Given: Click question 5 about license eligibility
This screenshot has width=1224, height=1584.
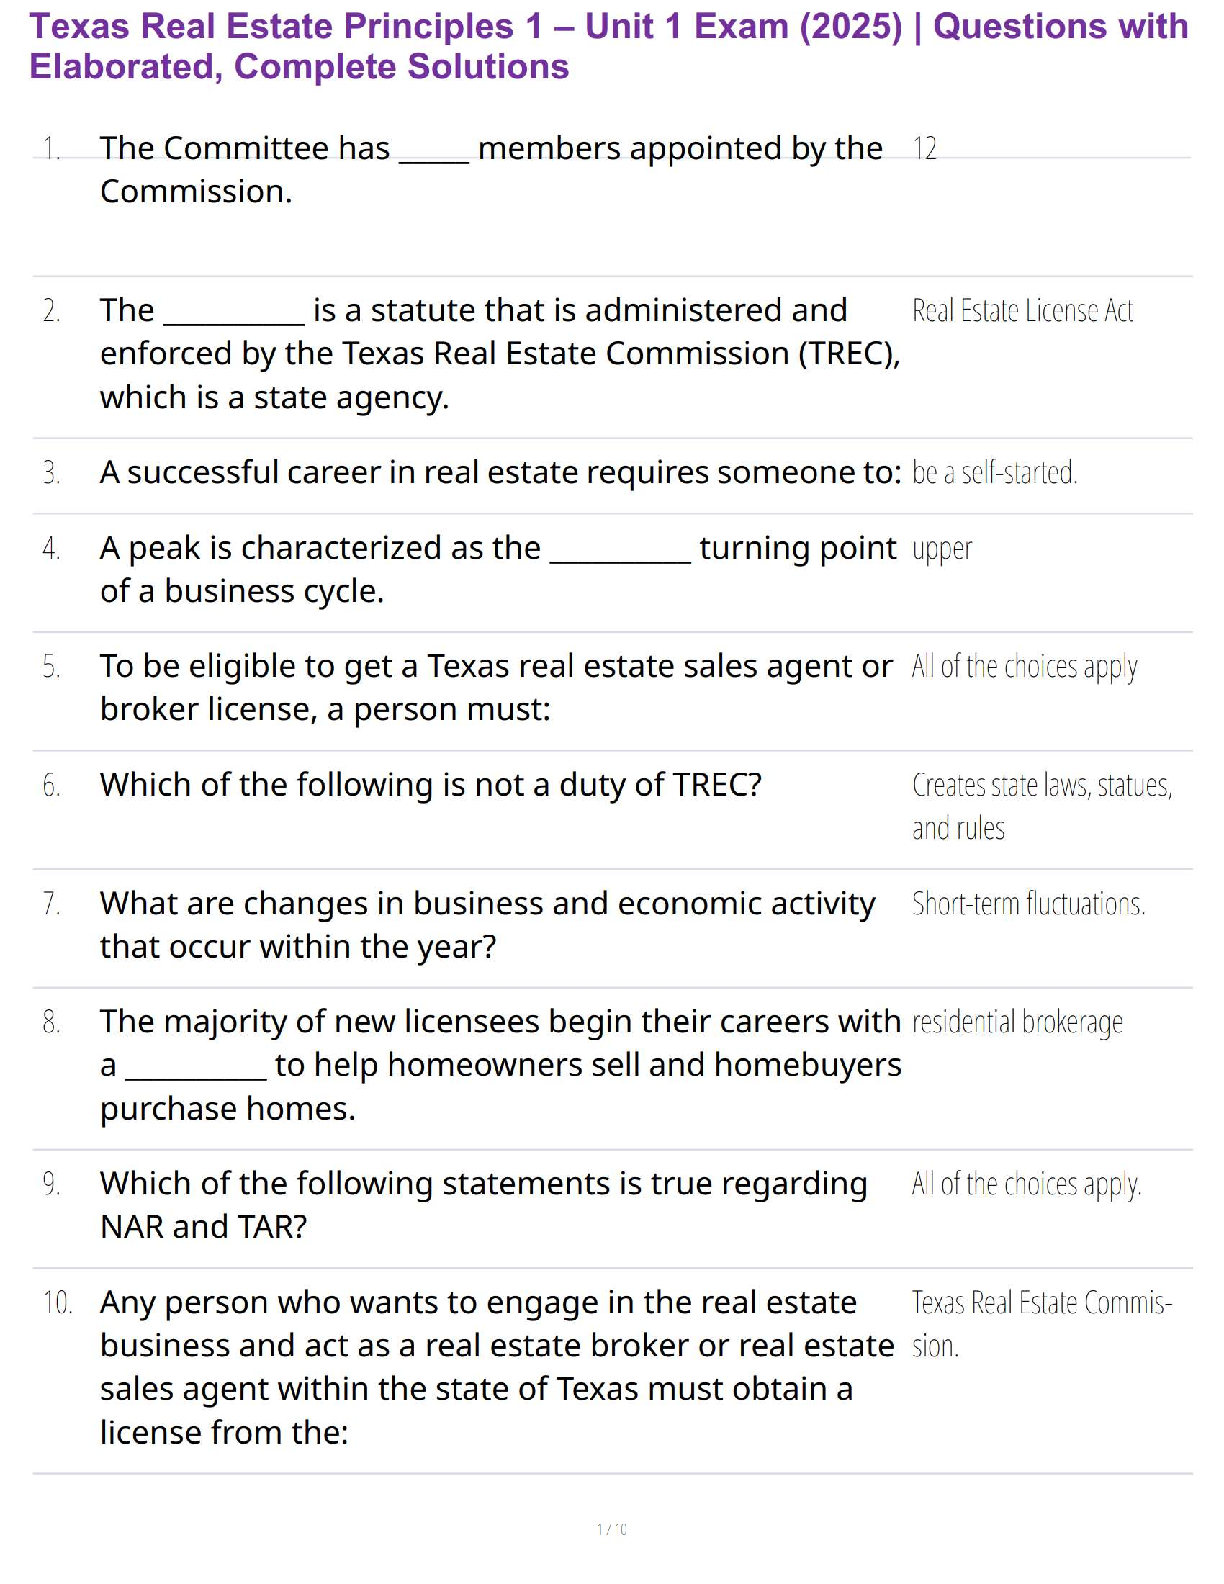Looking at the screenshot, I should click(x=495, y=687).
